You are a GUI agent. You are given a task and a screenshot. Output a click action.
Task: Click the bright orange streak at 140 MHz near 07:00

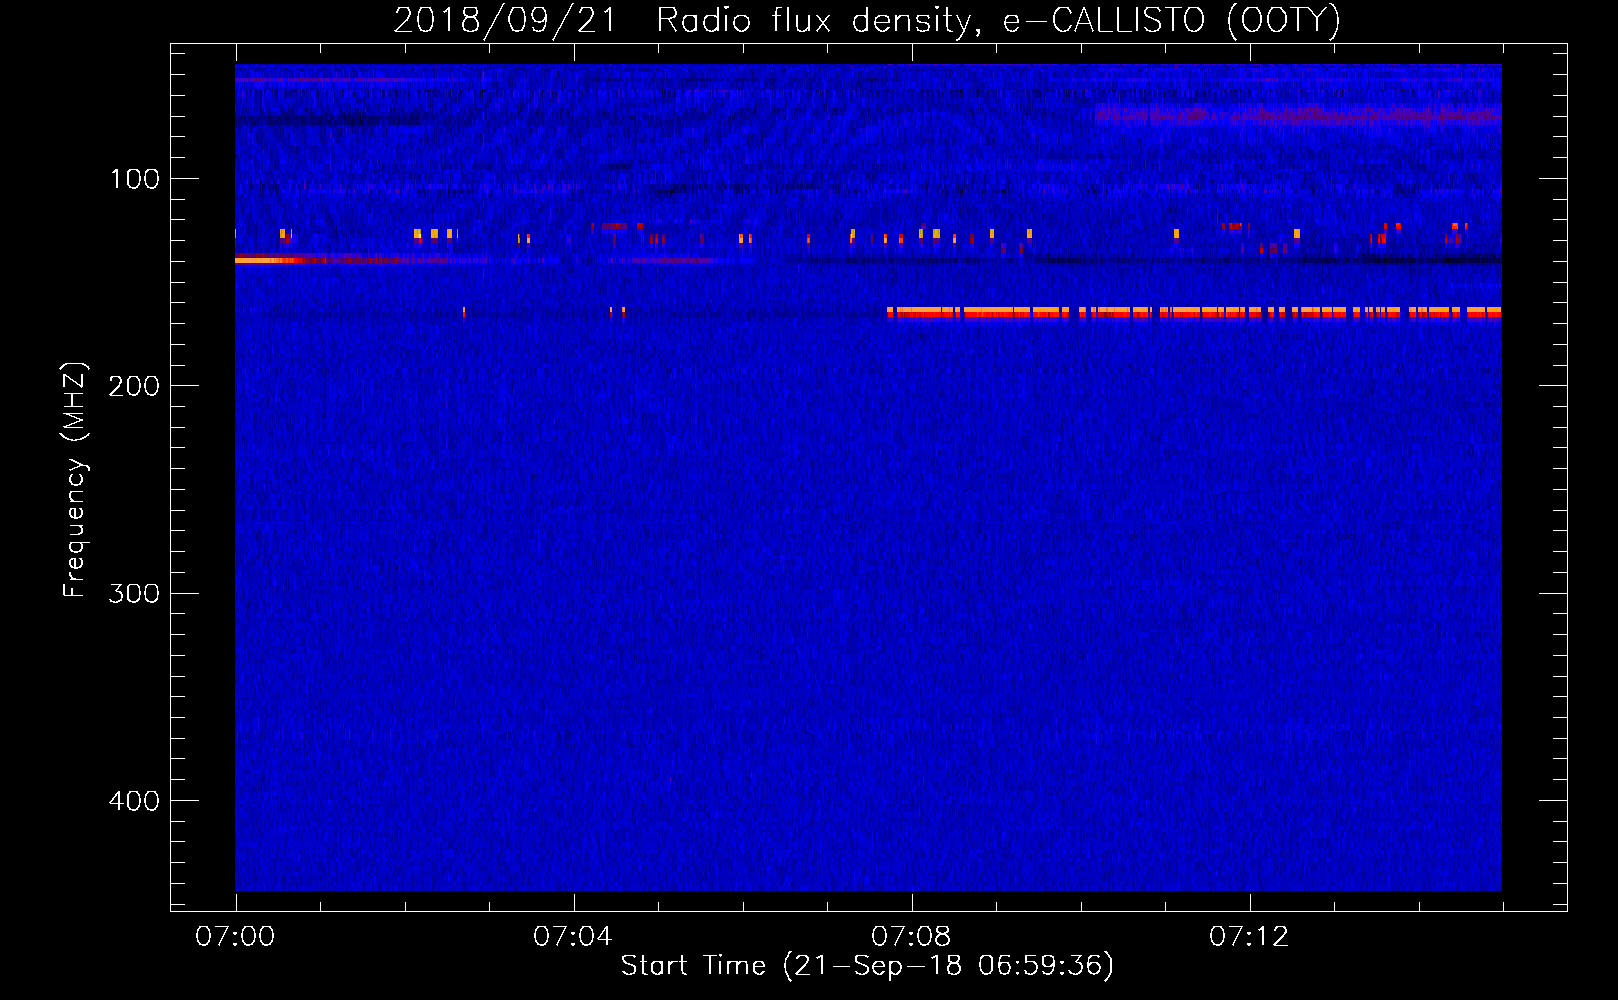[x=270, y=260]
